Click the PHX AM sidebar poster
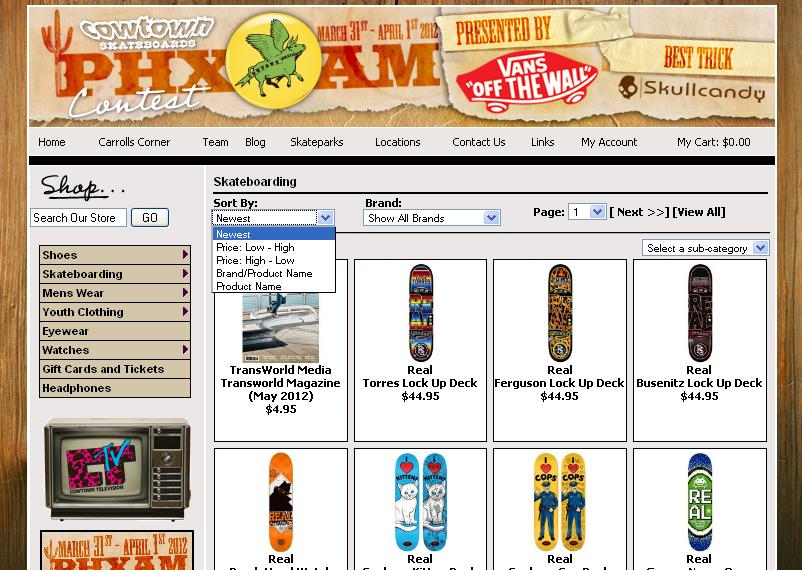 point(117,550)
